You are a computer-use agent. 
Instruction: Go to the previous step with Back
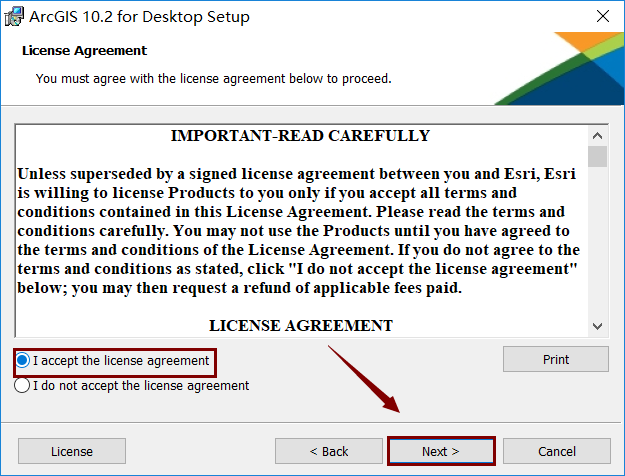[329, 451]
